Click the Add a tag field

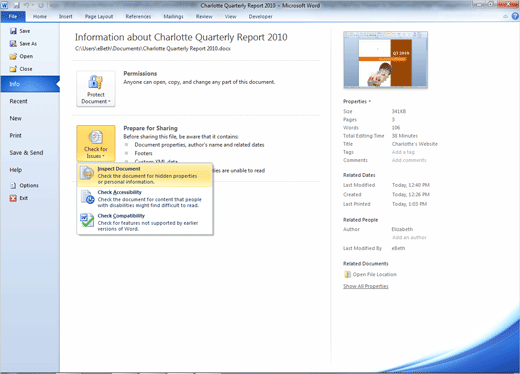pos(403,152)
